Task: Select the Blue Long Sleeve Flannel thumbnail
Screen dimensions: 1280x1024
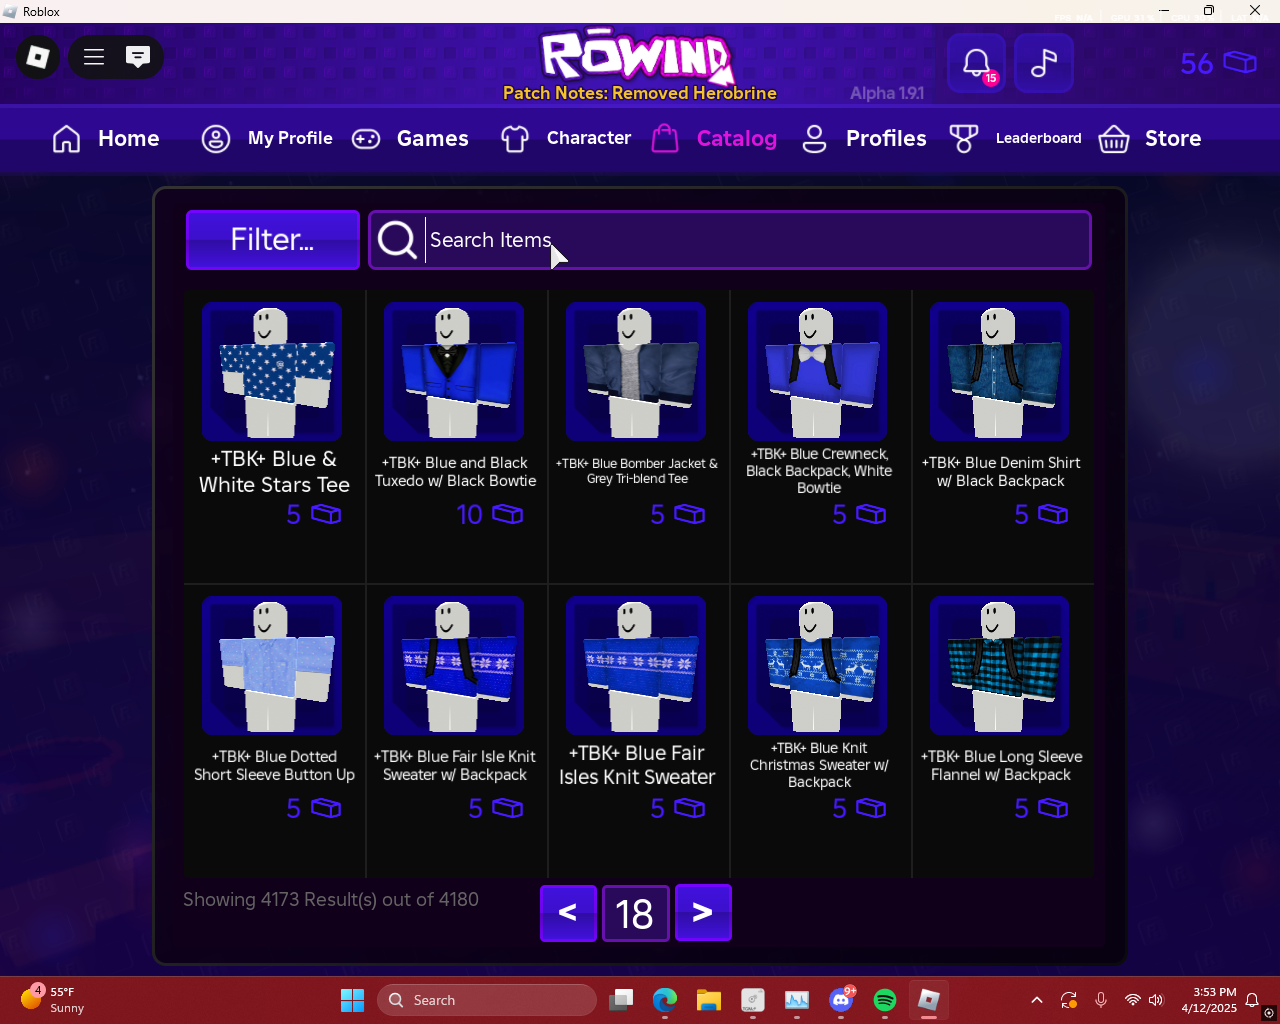Action: (x=1000, y=666)
